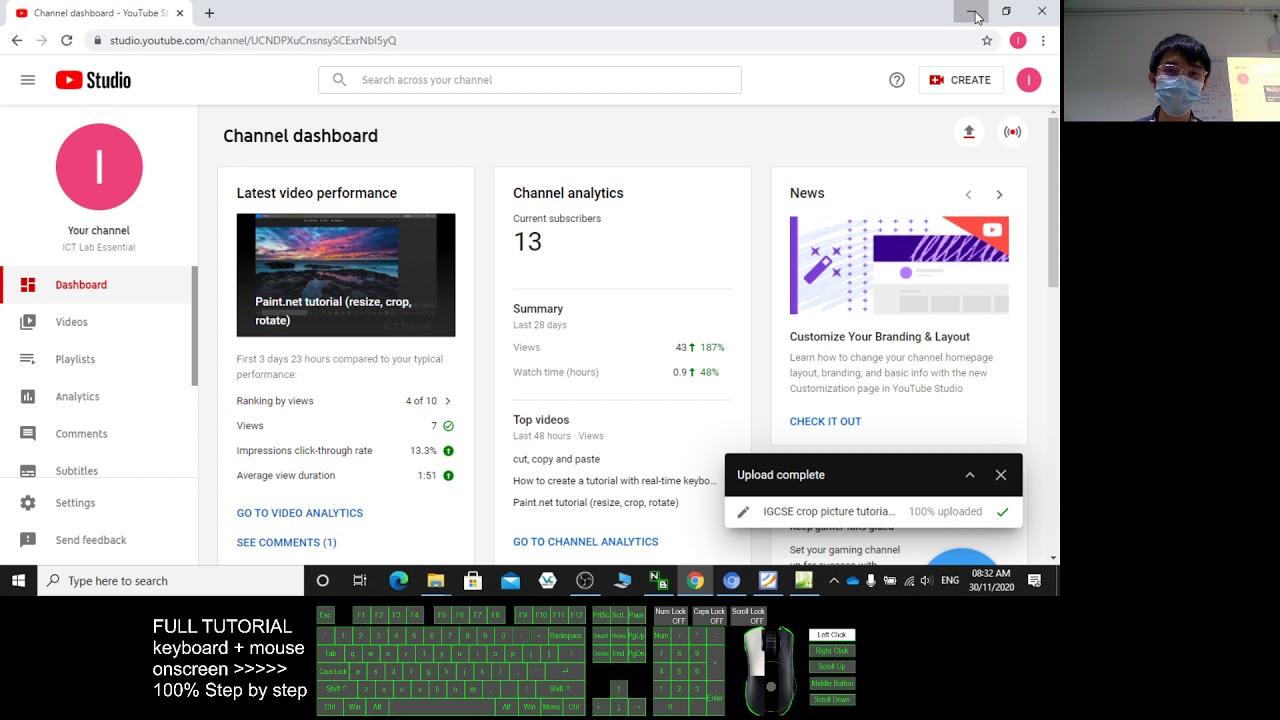Click GO TO VIDEO ANALYTICS link
1280x720 pixels.
[300, 513]
